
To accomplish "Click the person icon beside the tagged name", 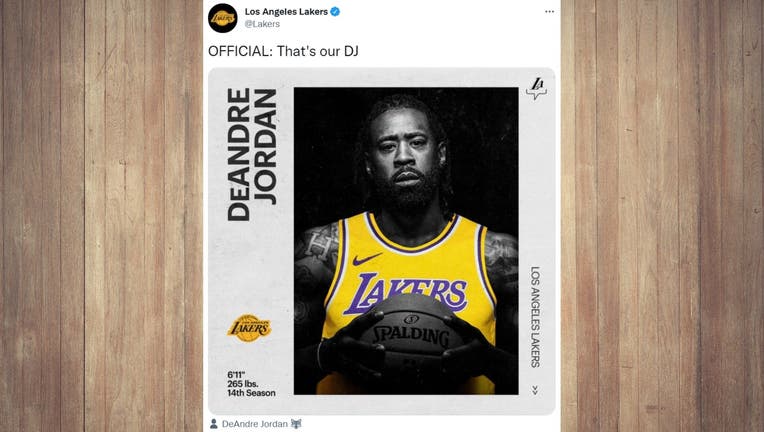I will click(x=213, y=424).
